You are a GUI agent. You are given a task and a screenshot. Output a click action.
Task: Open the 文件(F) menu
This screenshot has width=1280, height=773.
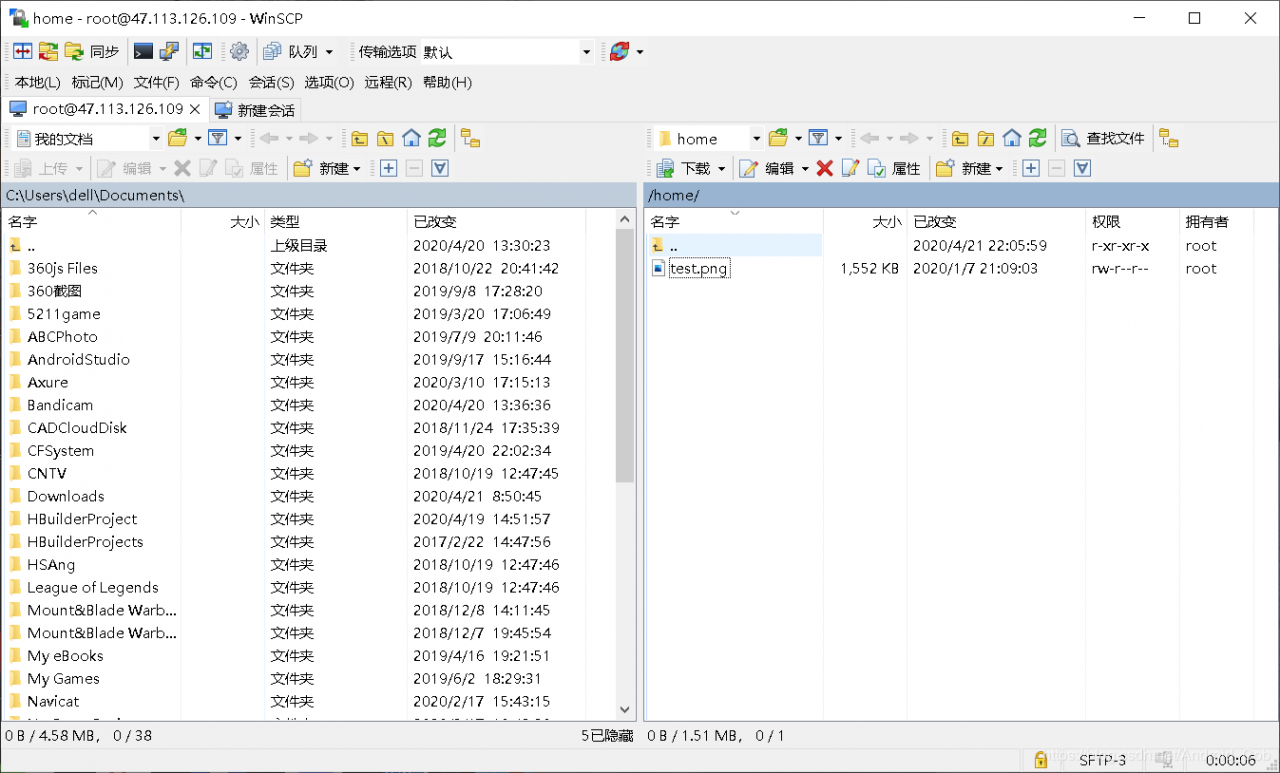(x=156, y=82)
